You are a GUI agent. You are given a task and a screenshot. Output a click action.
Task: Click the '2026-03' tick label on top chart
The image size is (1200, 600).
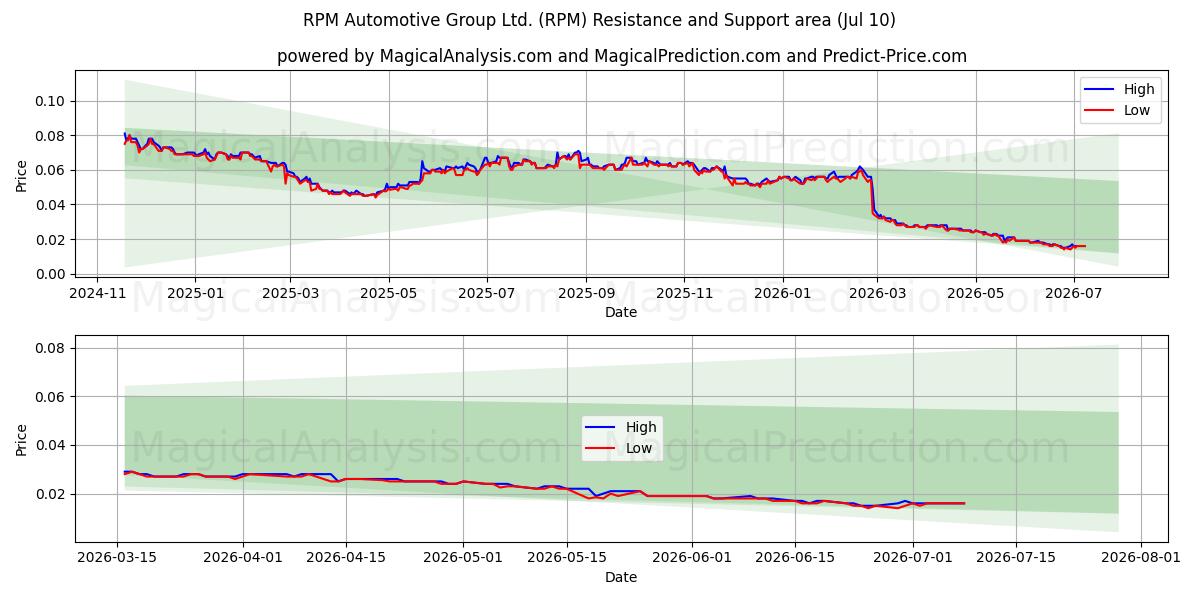(x=877, y=294)
